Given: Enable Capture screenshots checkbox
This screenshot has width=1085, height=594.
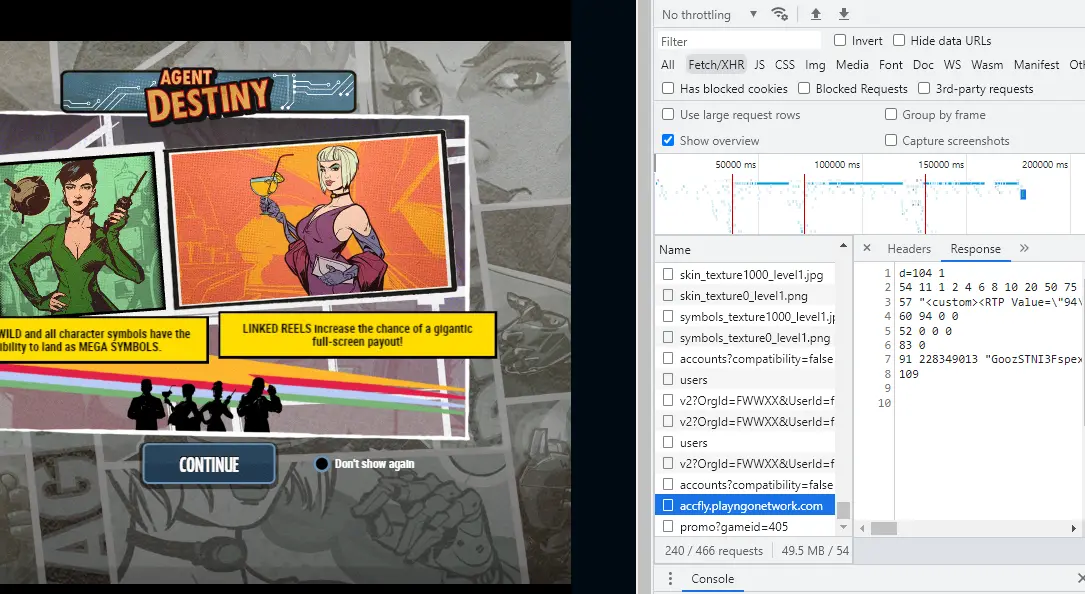Looking at the screenshot, I should click(x=891, y=140).
